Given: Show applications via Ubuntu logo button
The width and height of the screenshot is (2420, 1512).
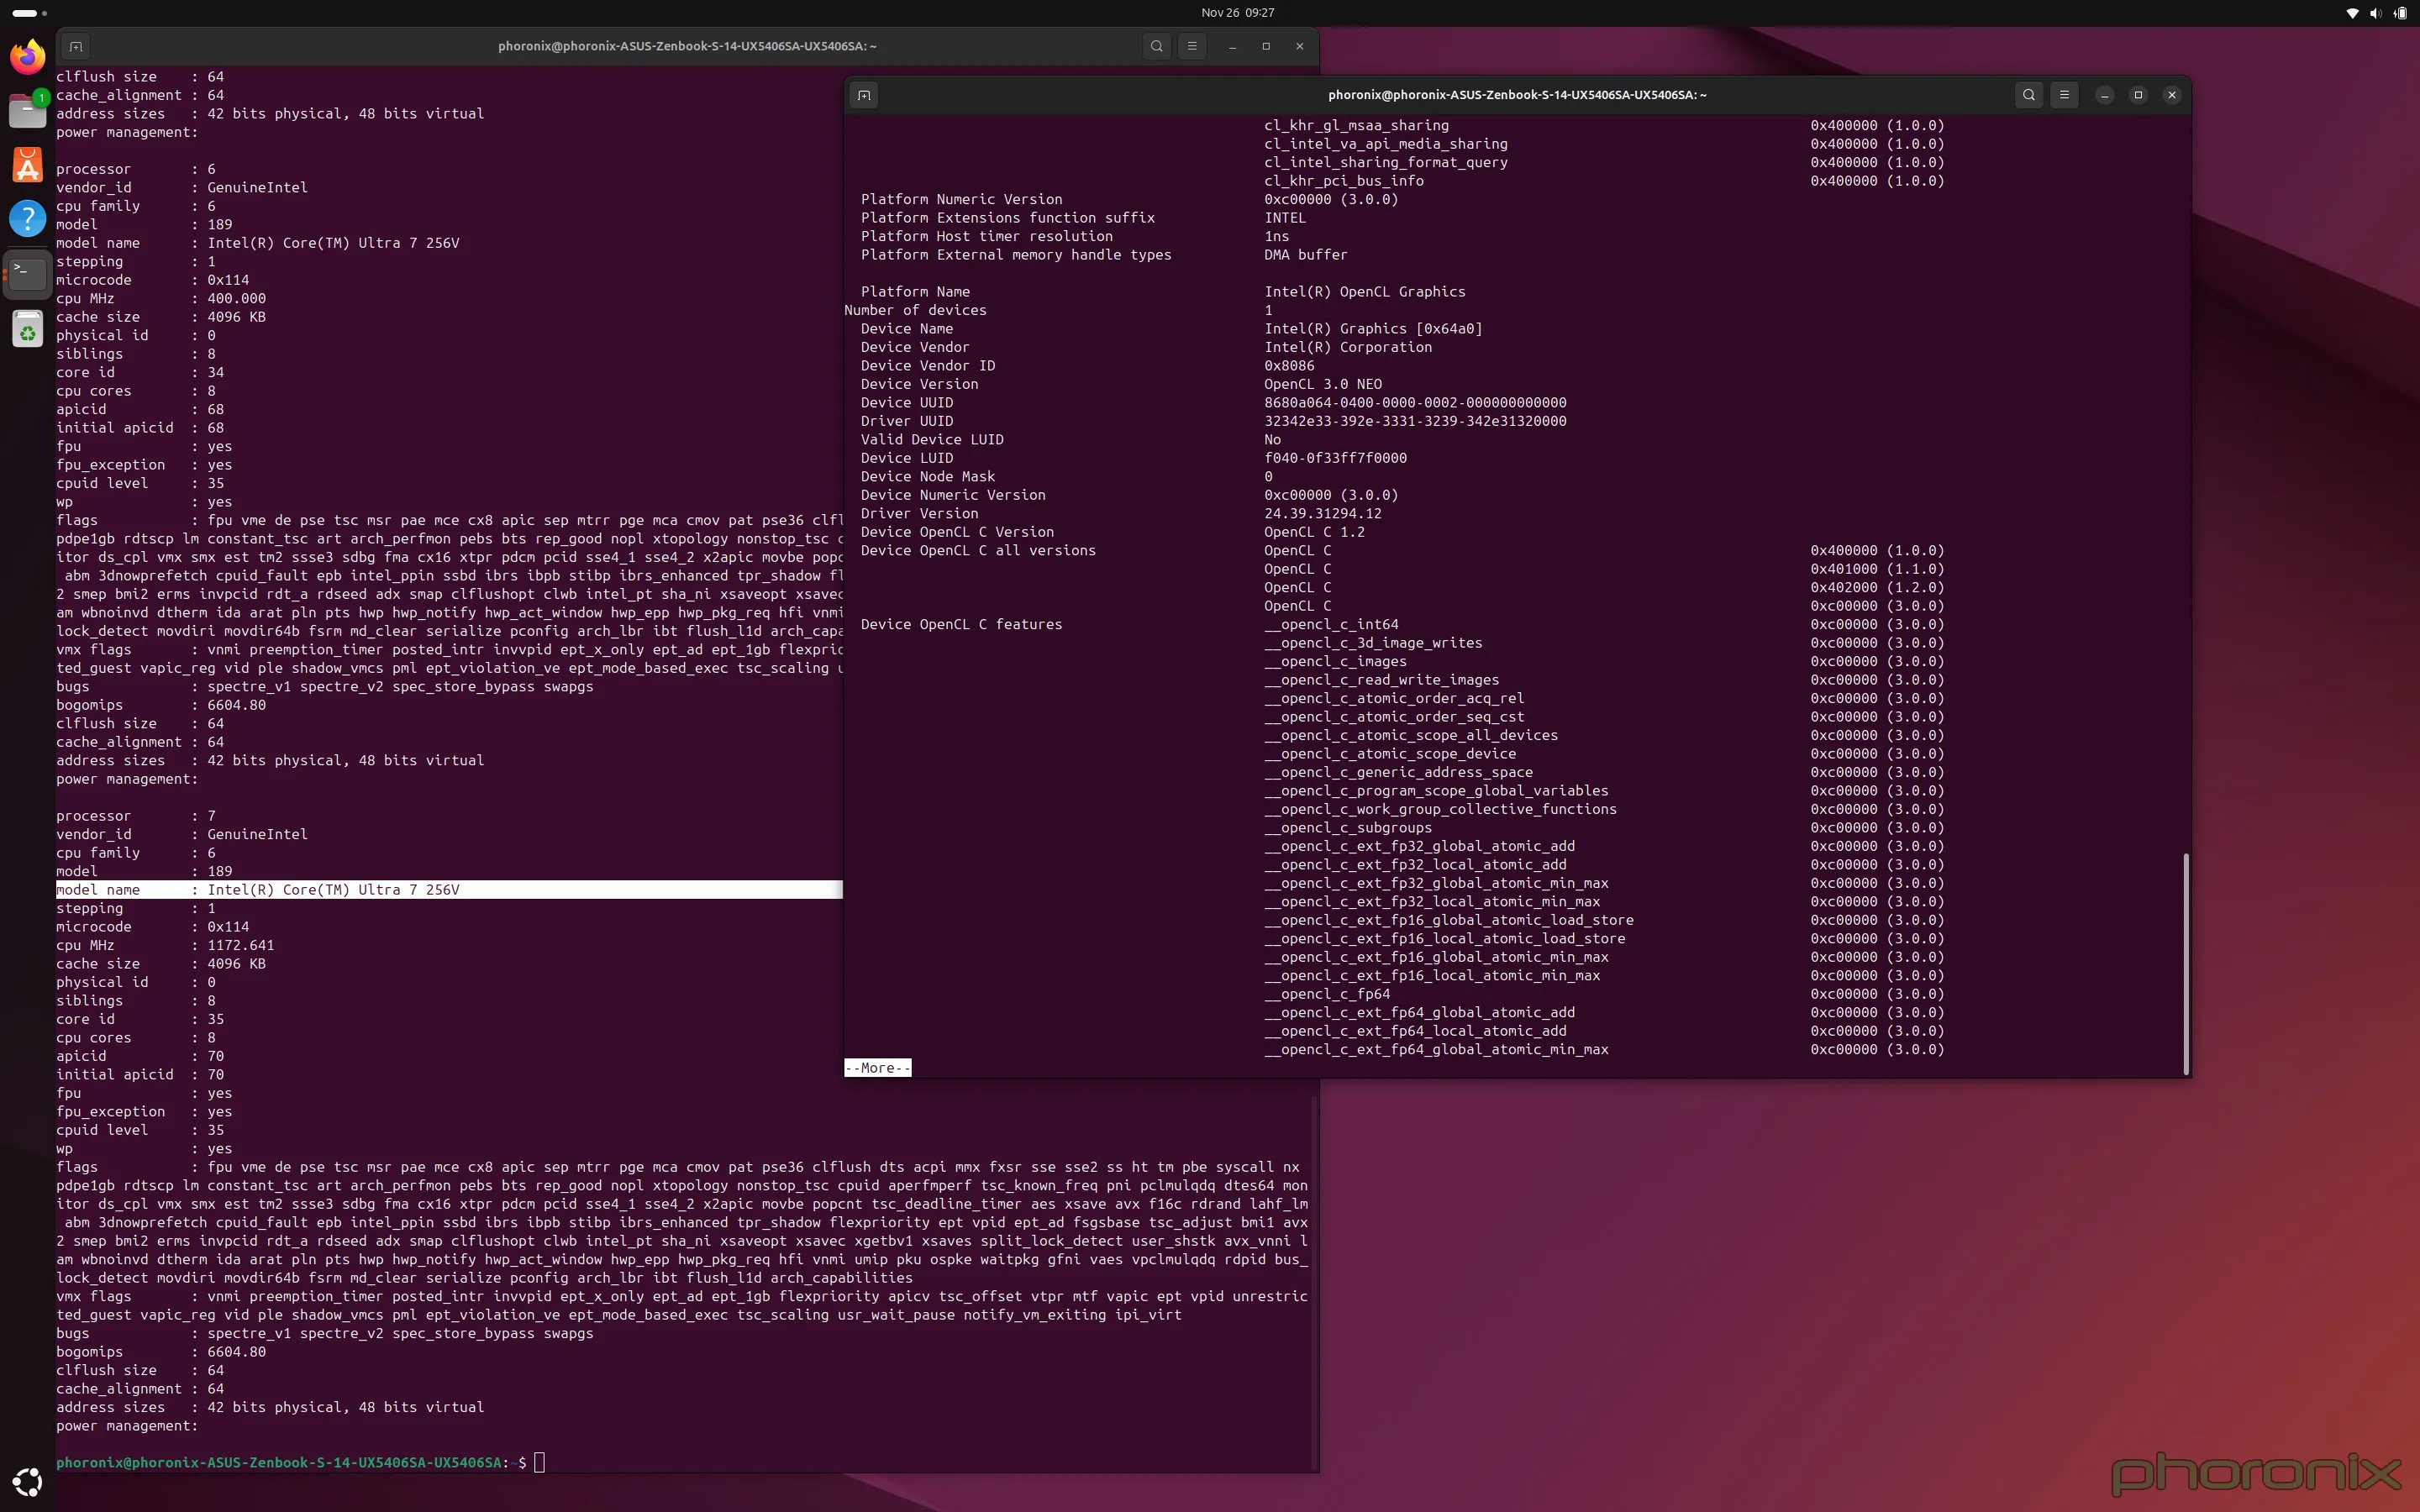Looking at the screenshot, I should [x=27, y=1482].
